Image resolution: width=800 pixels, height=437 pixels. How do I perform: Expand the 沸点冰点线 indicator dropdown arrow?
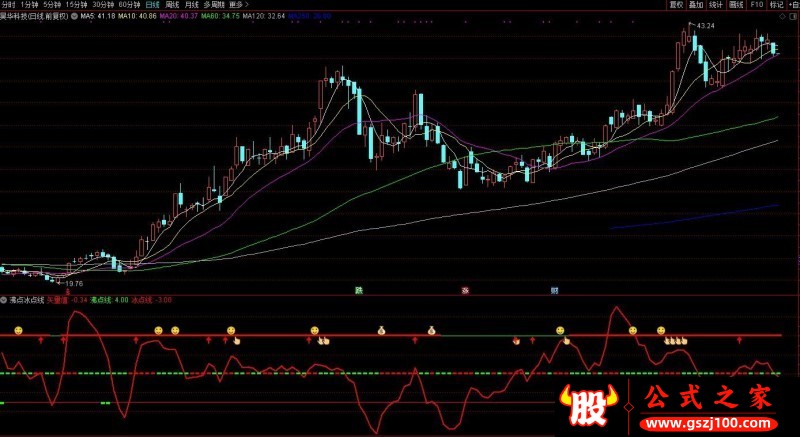coord(4,300)
